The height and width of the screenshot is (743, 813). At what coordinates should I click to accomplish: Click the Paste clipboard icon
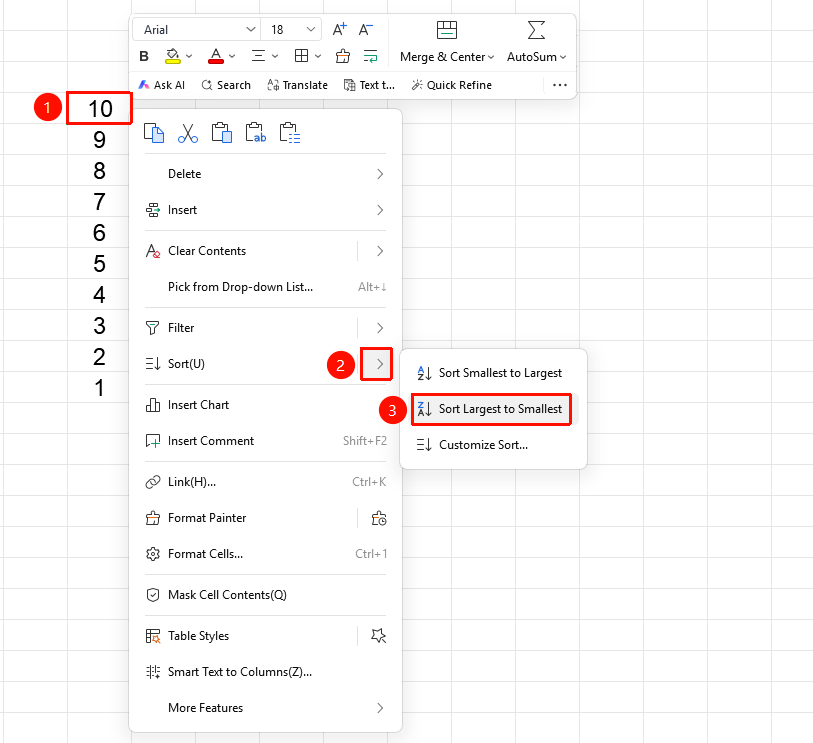coord(221,133)
